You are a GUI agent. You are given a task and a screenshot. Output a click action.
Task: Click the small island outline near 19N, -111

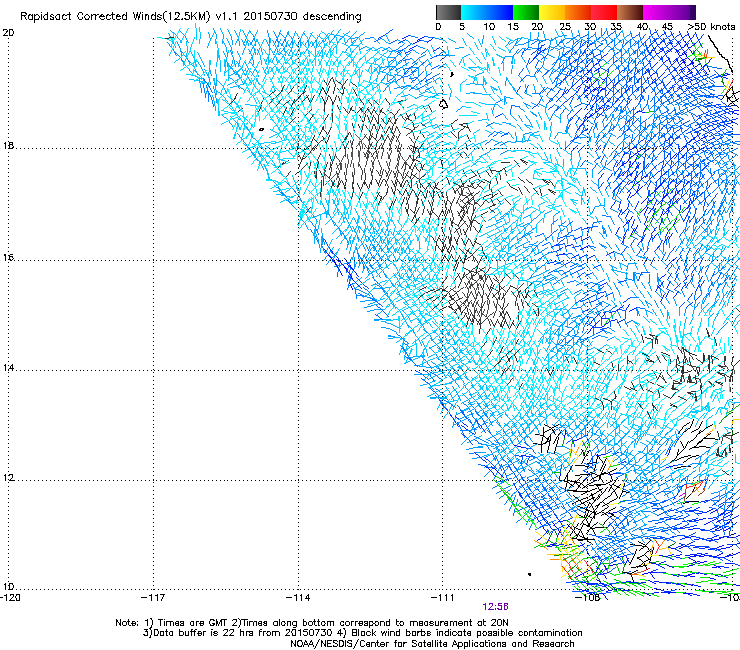coord(443,104)
